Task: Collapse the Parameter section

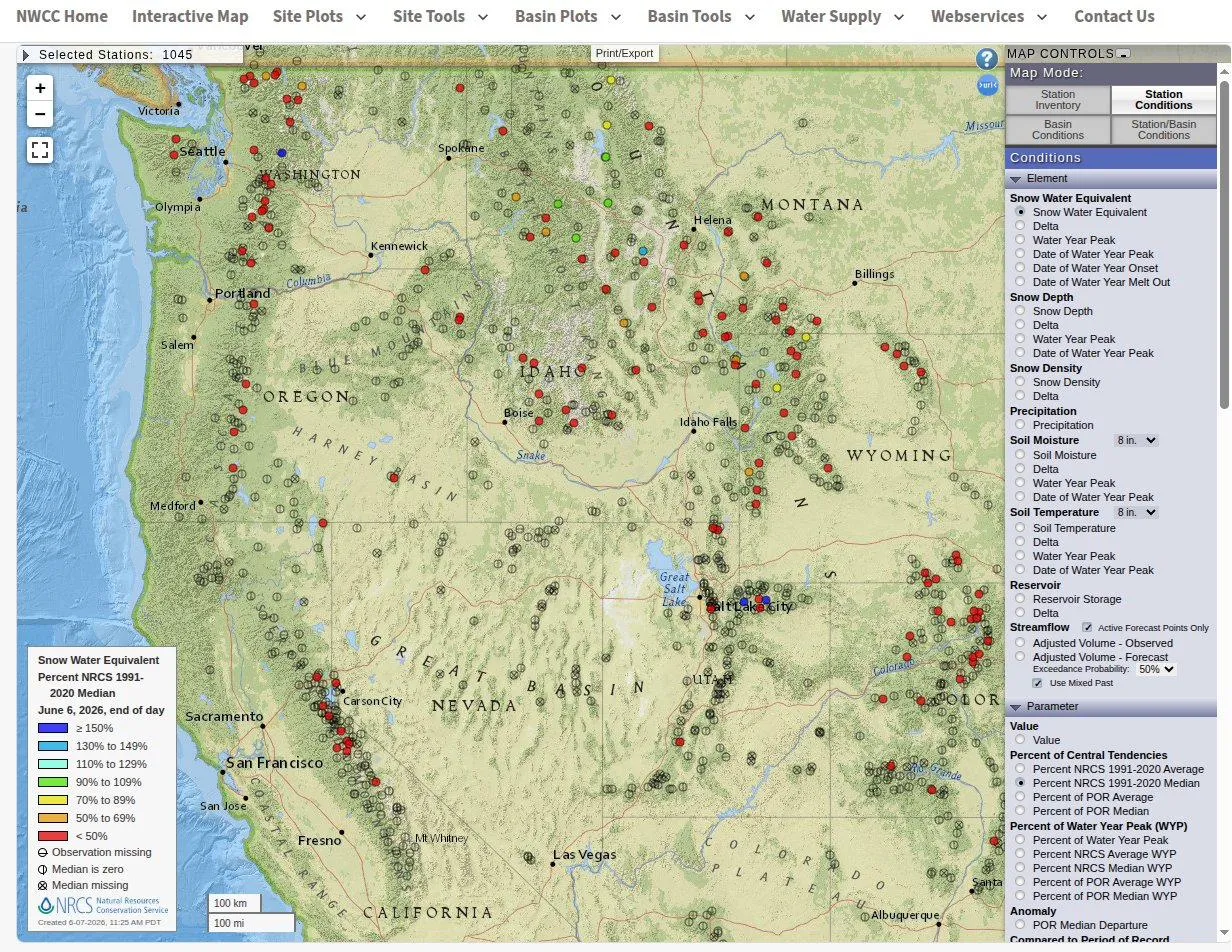Action: pos(1111,706)
